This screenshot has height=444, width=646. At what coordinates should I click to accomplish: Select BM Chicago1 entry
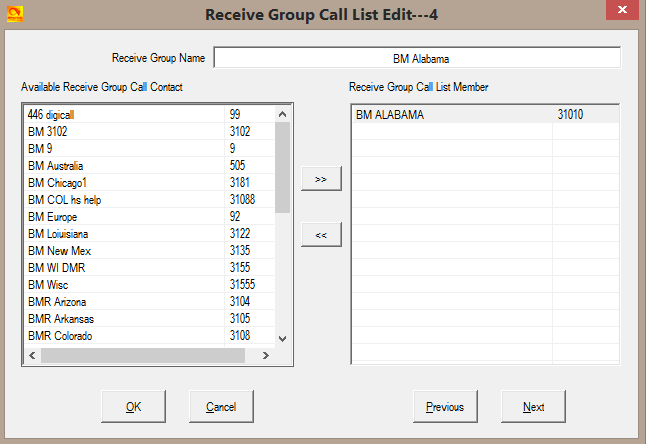57,183
